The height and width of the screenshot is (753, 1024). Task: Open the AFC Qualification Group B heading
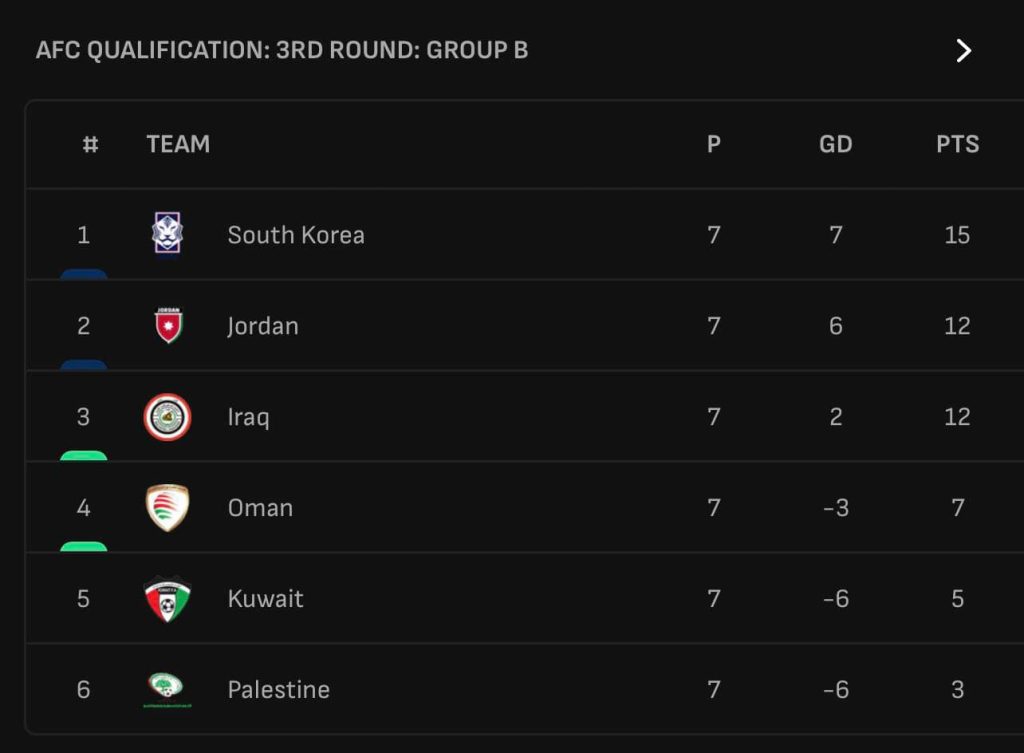(282, 51)
